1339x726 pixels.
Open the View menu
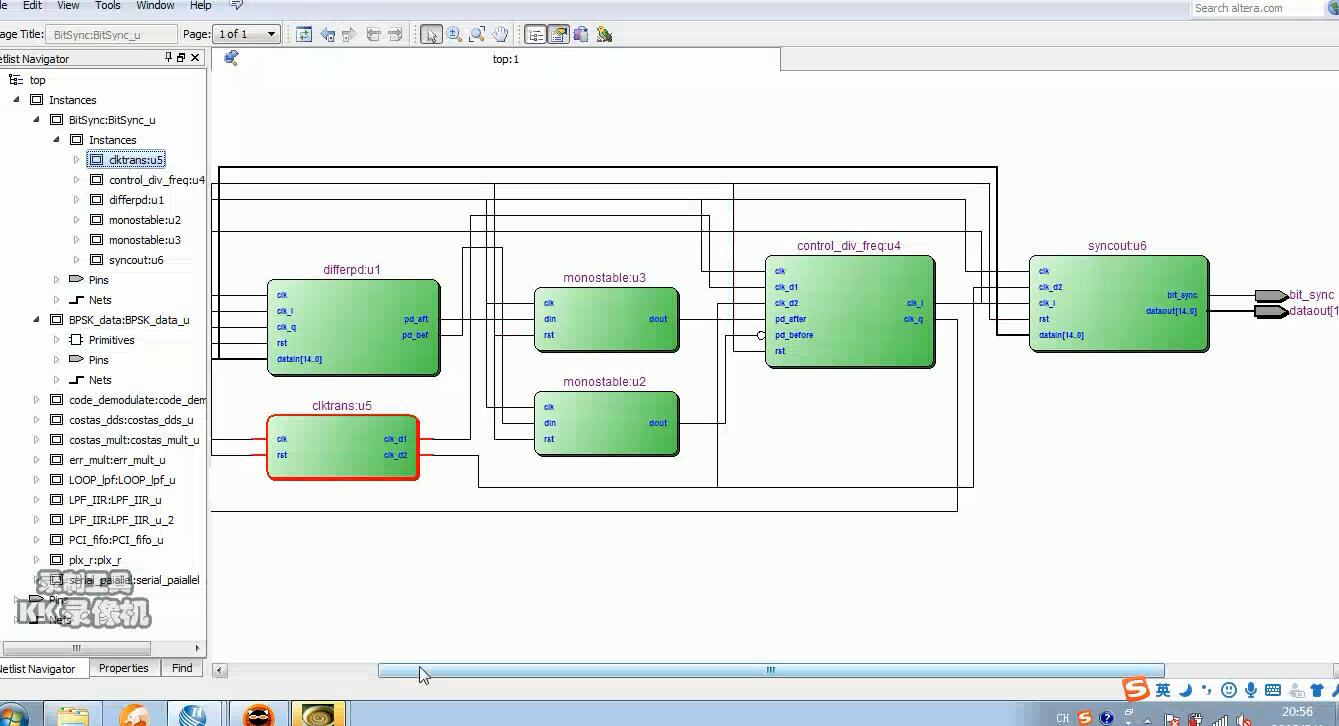tap(68, 5)
